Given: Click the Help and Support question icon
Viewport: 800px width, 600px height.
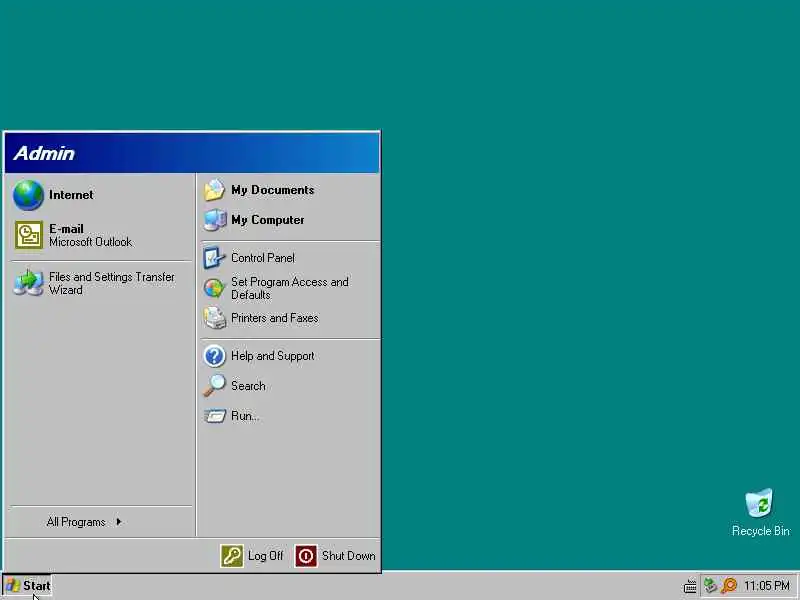Looking at the screenshot, I should [214, 356].
